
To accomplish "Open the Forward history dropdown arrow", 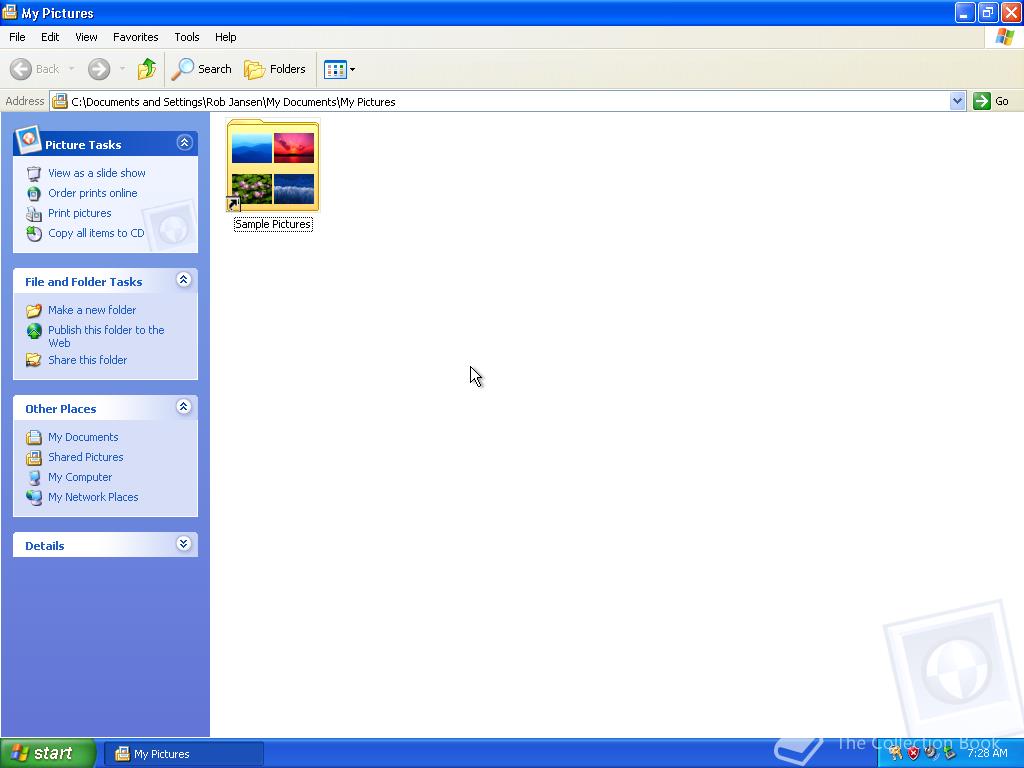I will (x=122, y=69).
